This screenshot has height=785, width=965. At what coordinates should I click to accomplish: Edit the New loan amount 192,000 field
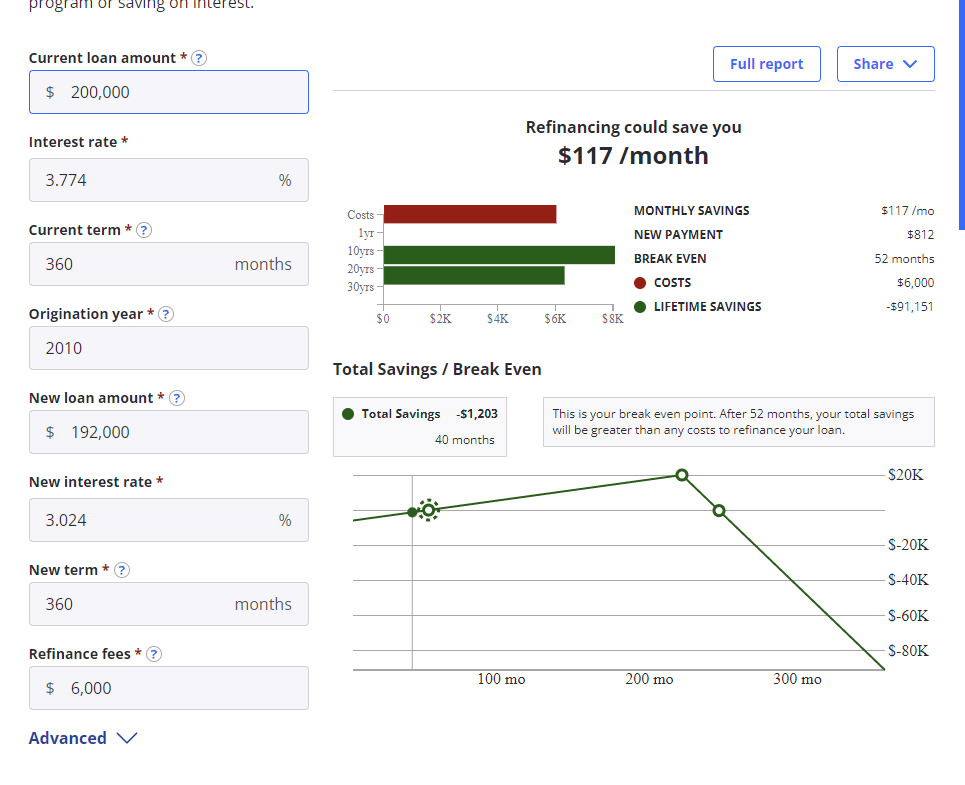click(x=169, y=432)
